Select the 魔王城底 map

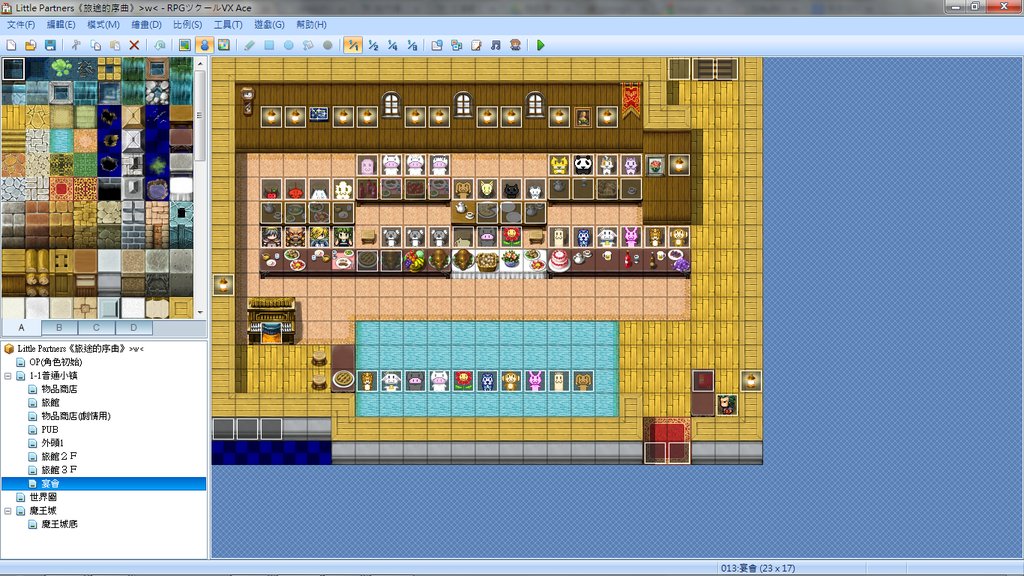click(59, 524)
